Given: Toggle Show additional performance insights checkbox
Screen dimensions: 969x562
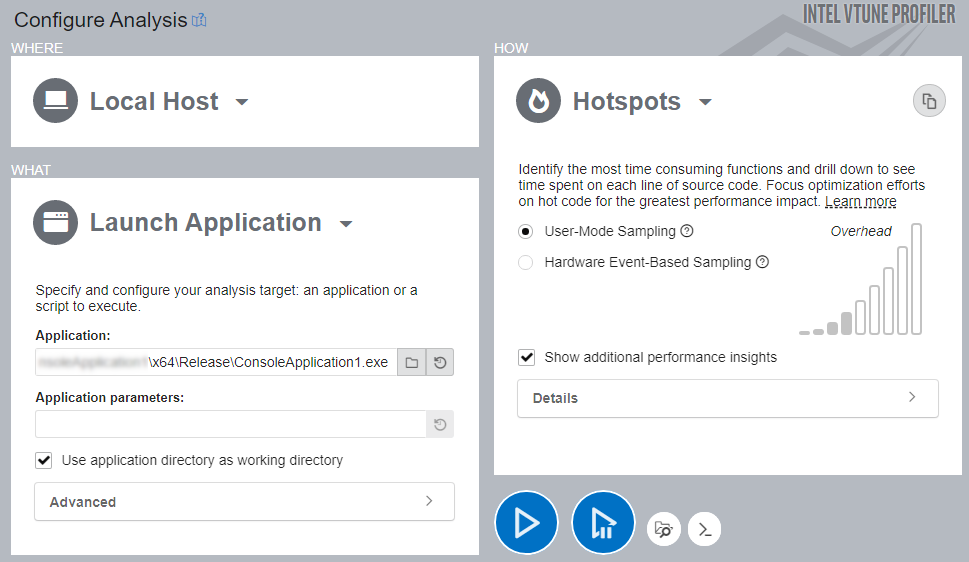Looking at the screenshot, I should [526, 357].
